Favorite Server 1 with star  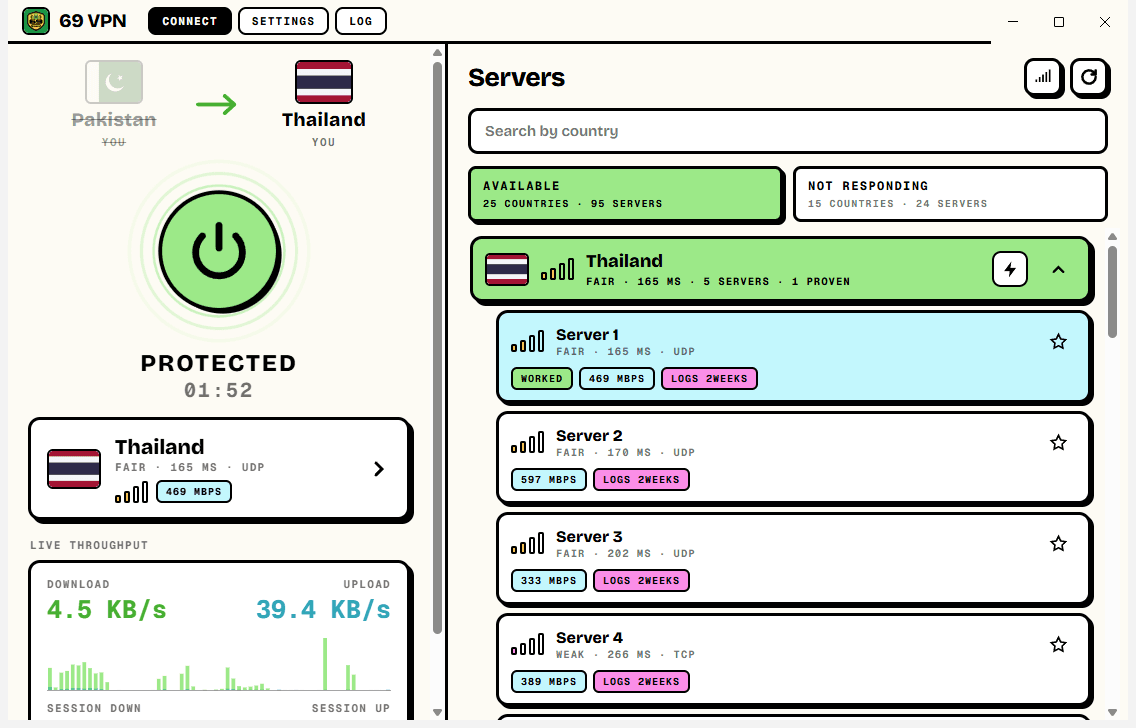(1058, 341)
